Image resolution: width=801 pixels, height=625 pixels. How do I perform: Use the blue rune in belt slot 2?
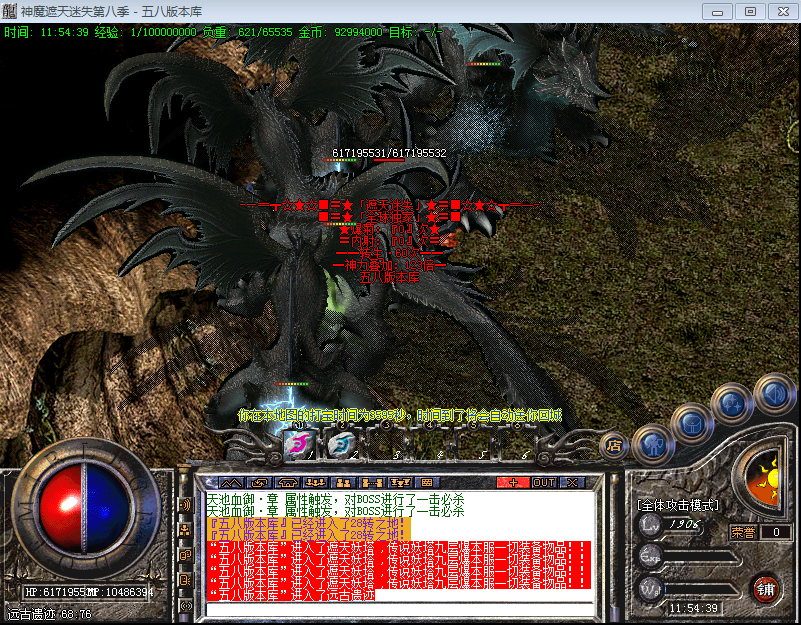pyautogui.click(x=341, y=444)
